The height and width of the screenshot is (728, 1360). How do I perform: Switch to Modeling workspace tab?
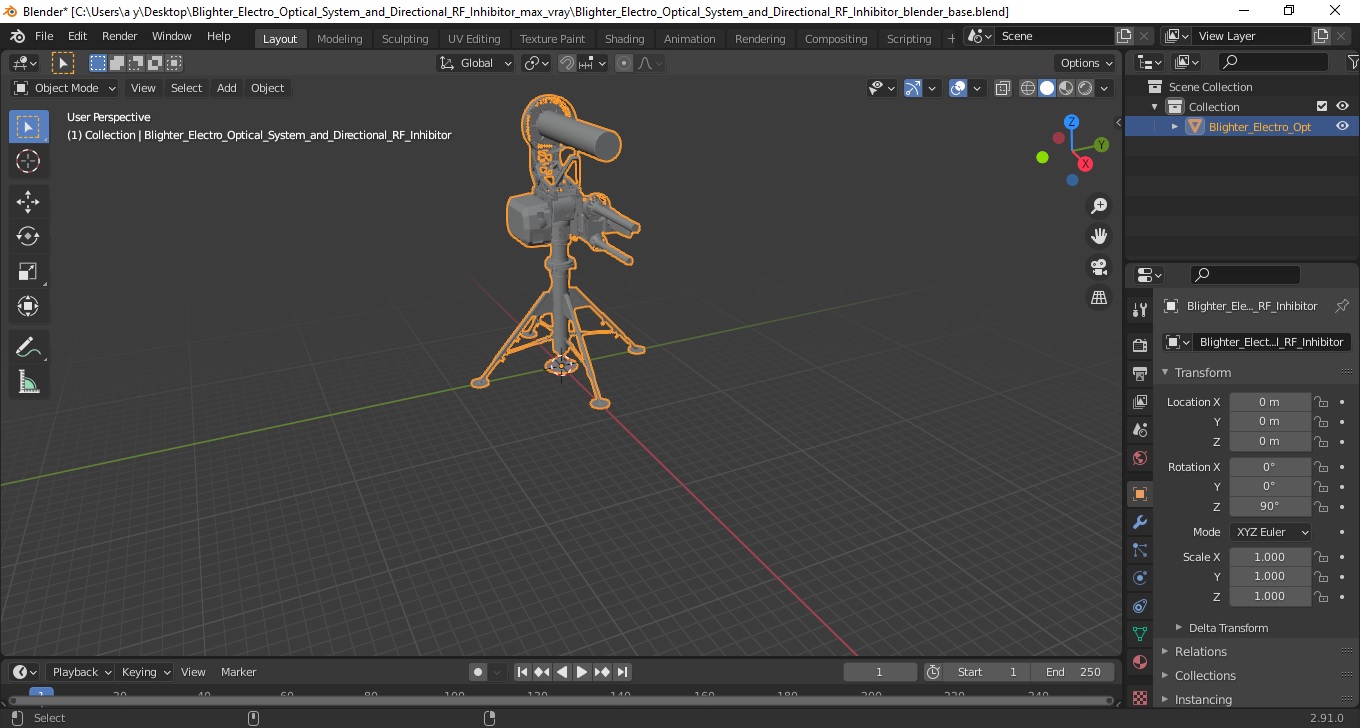pyautogui.click(x=340, y=39)
